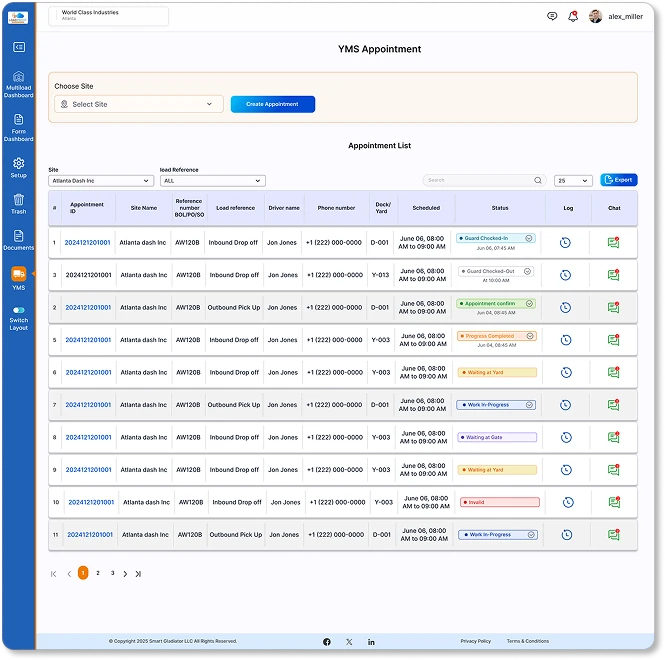View log history icon for row 11
The image size is (665, 660).
coord(567,535)
